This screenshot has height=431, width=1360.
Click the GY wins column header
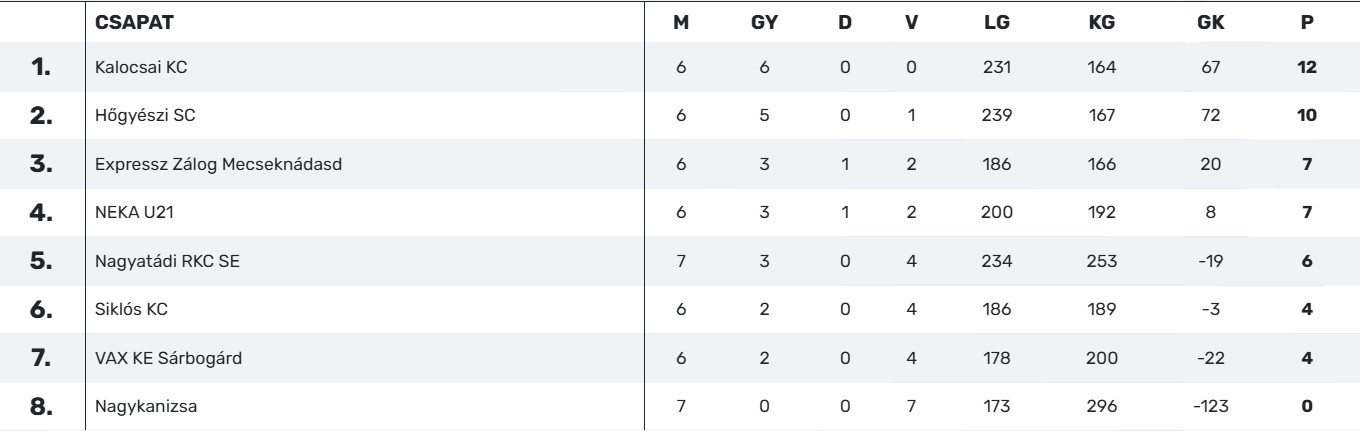pyautogui.click(x=763, y=21)
